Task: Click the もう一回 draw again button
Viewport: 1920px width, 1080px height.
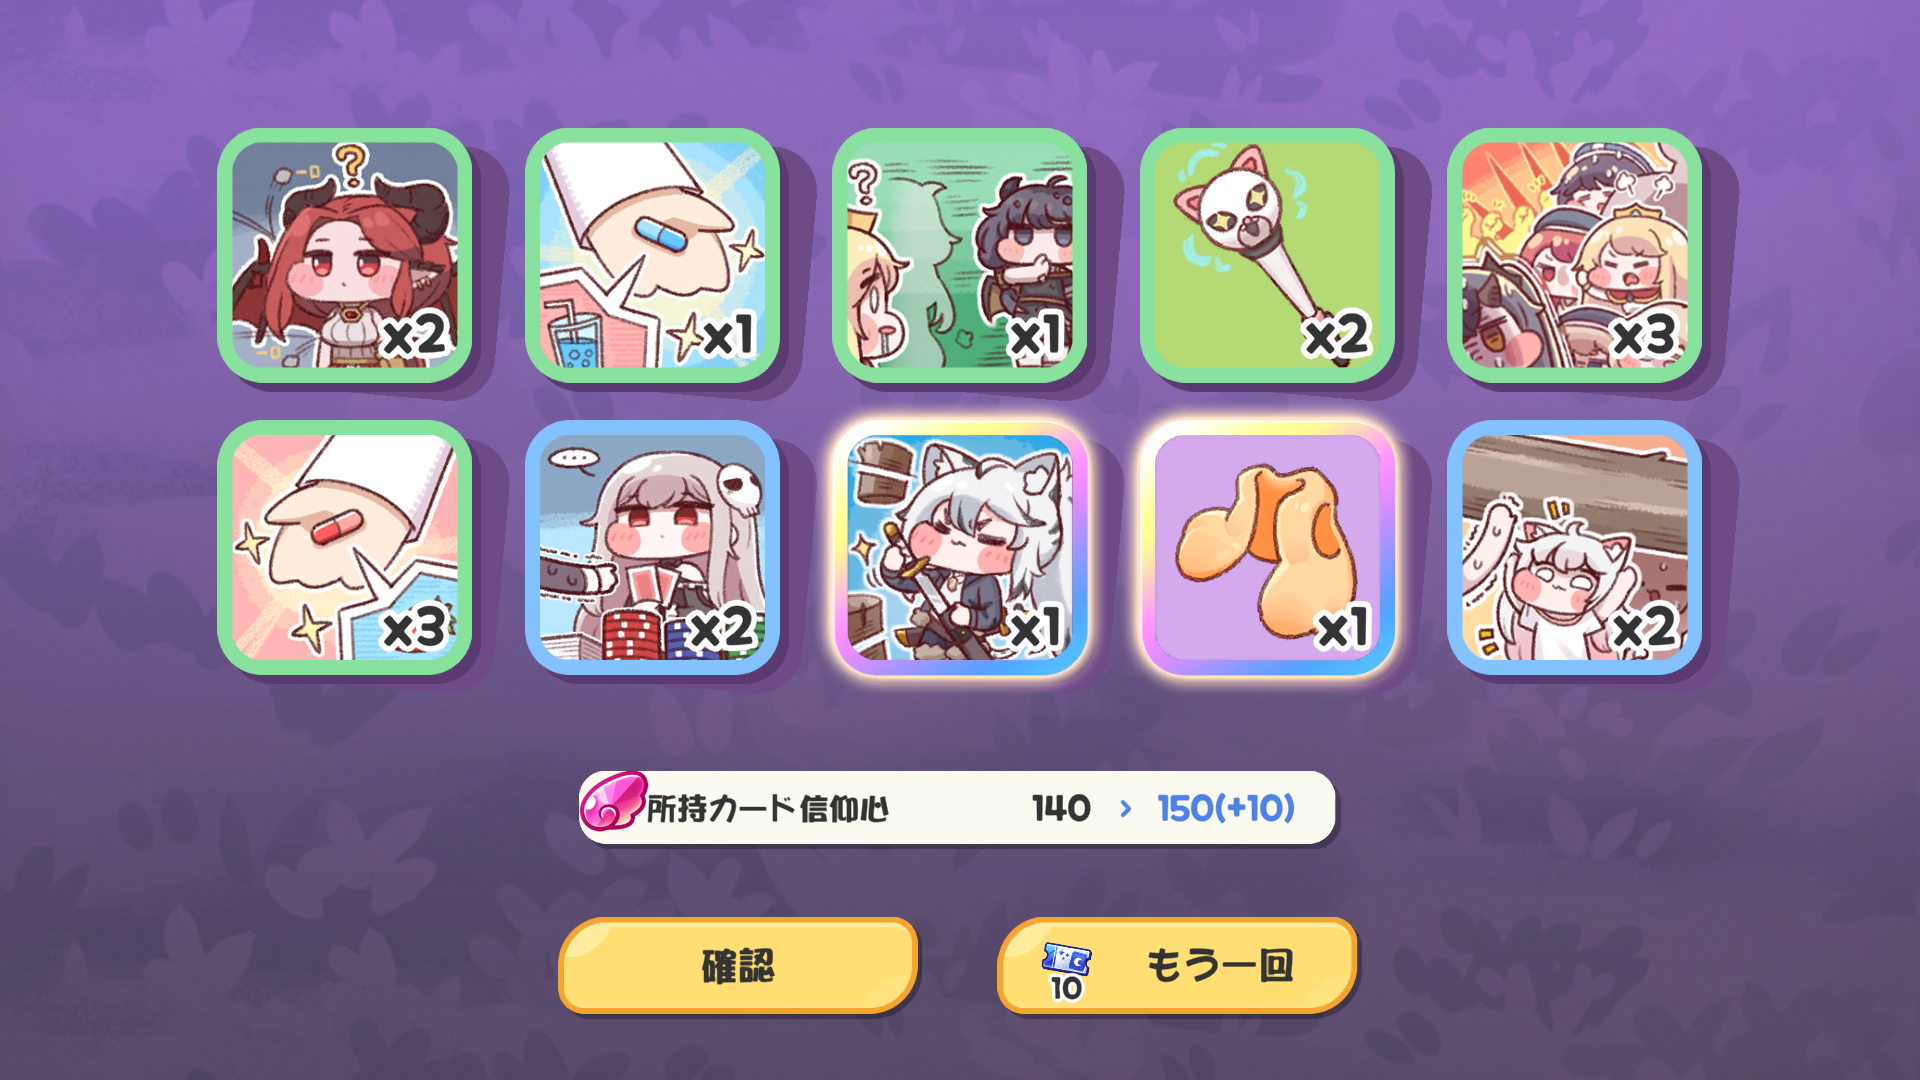Action: coord(1177,966)
